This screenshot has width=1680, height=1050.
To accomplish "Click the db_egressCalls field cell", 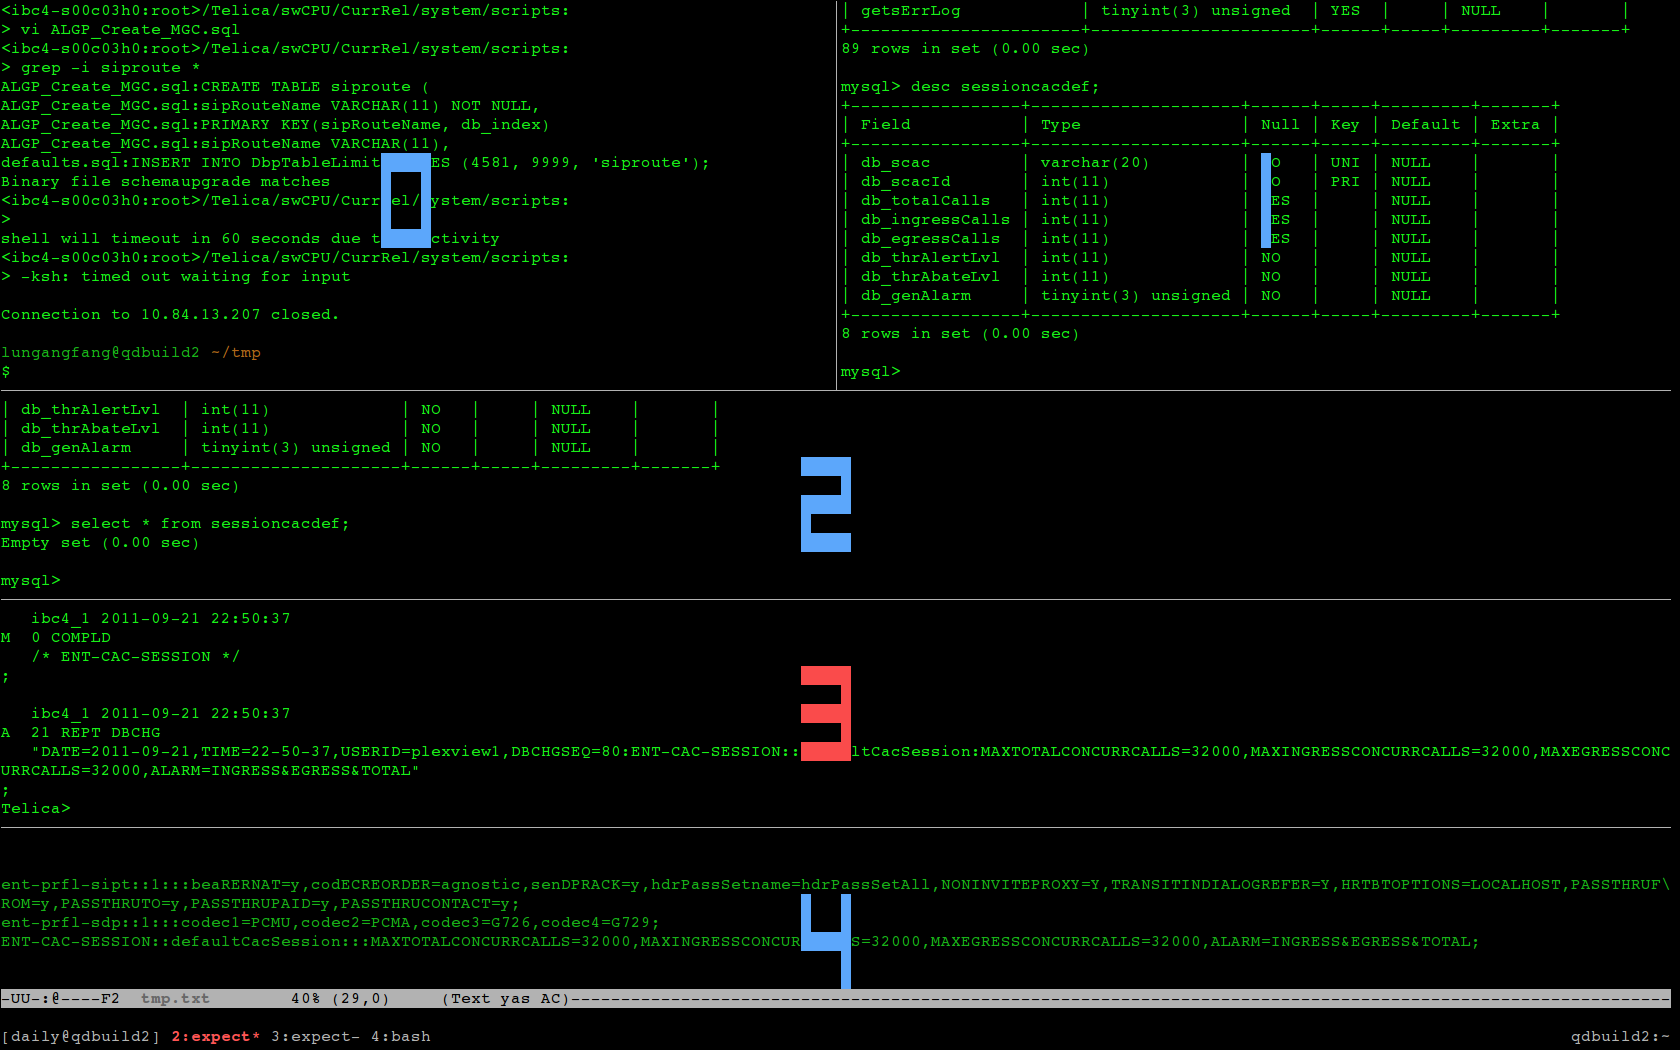I will tap(930, 239).
